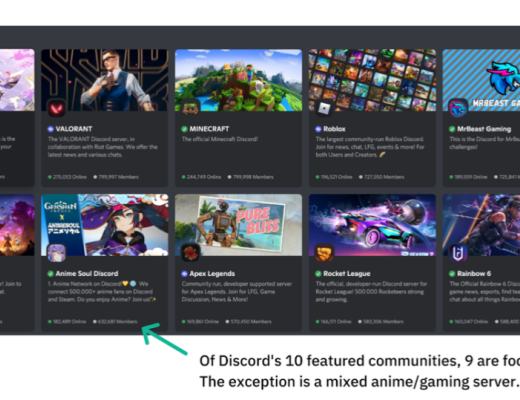Click the VALORANT server logo icon
Image resolution: width=520 pixels, height=400 pixels.
click(x=57, y=108)
